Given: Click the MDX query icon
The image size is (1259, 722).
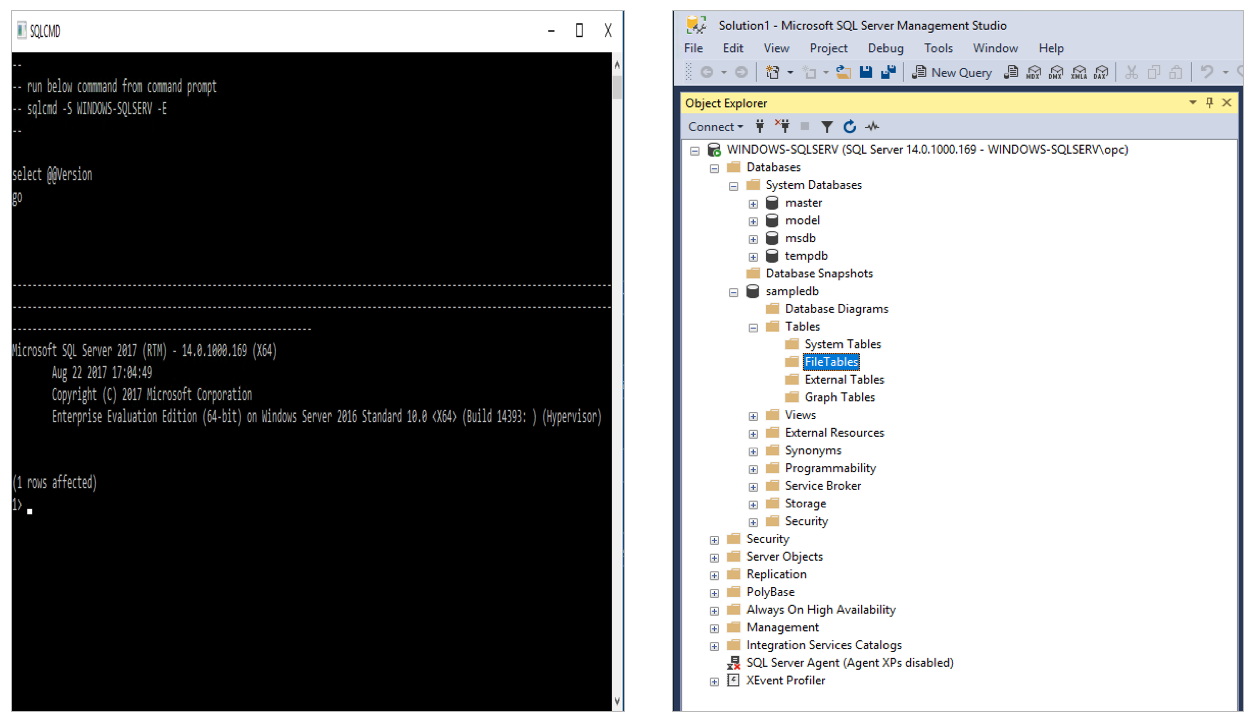Looking at the screenshot, I should (x=1033, y=72).
